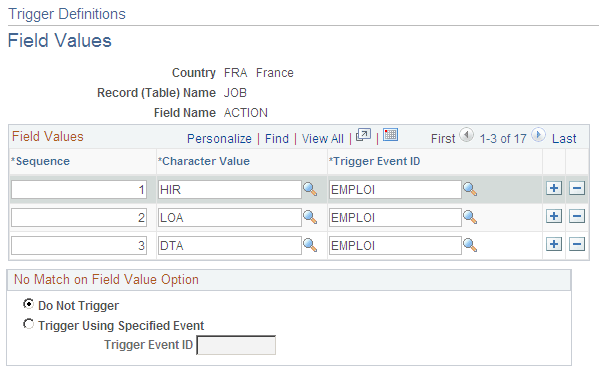Select the Do Not Trigger option
This screenshot has width=599, height=374.
pos(28,304)
